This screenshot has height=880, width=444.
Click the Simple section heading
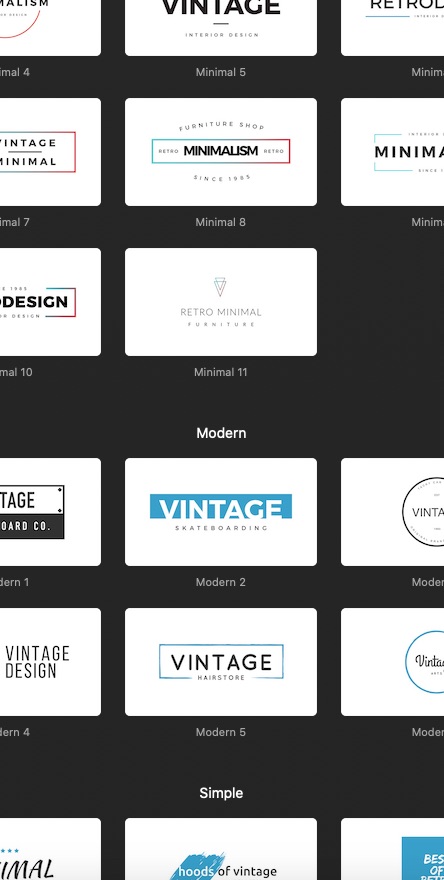coord(221,793)
